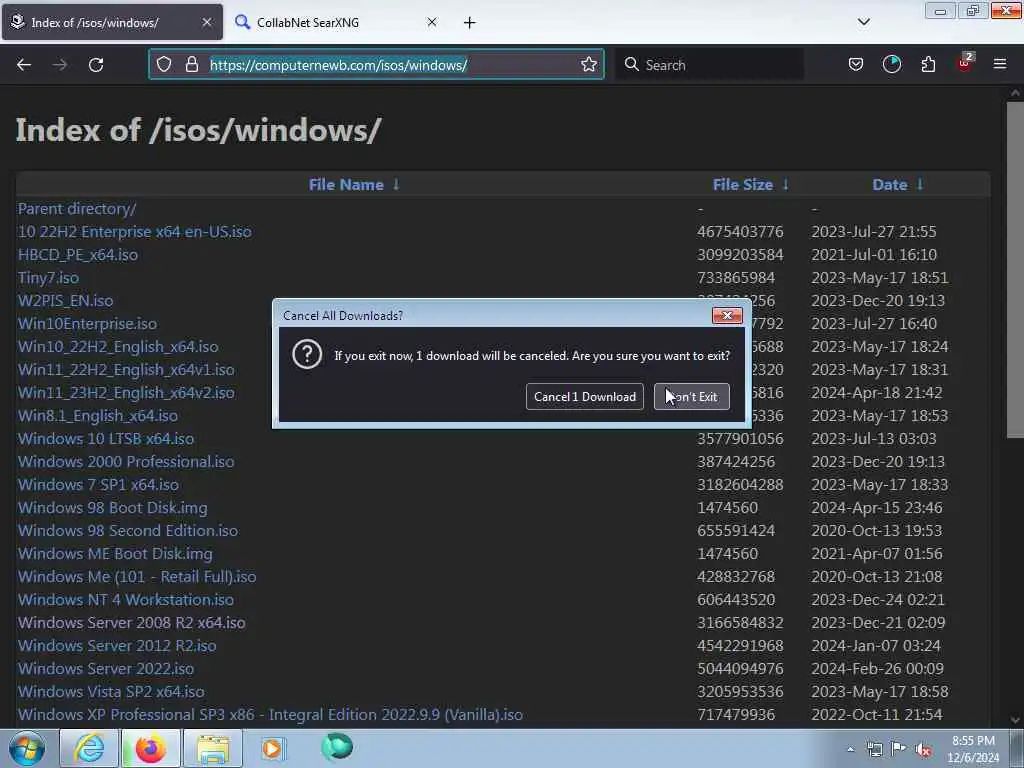Screen dimensions: 1024x768
Task: Open the media player taskbar icon
Action: 273,748
